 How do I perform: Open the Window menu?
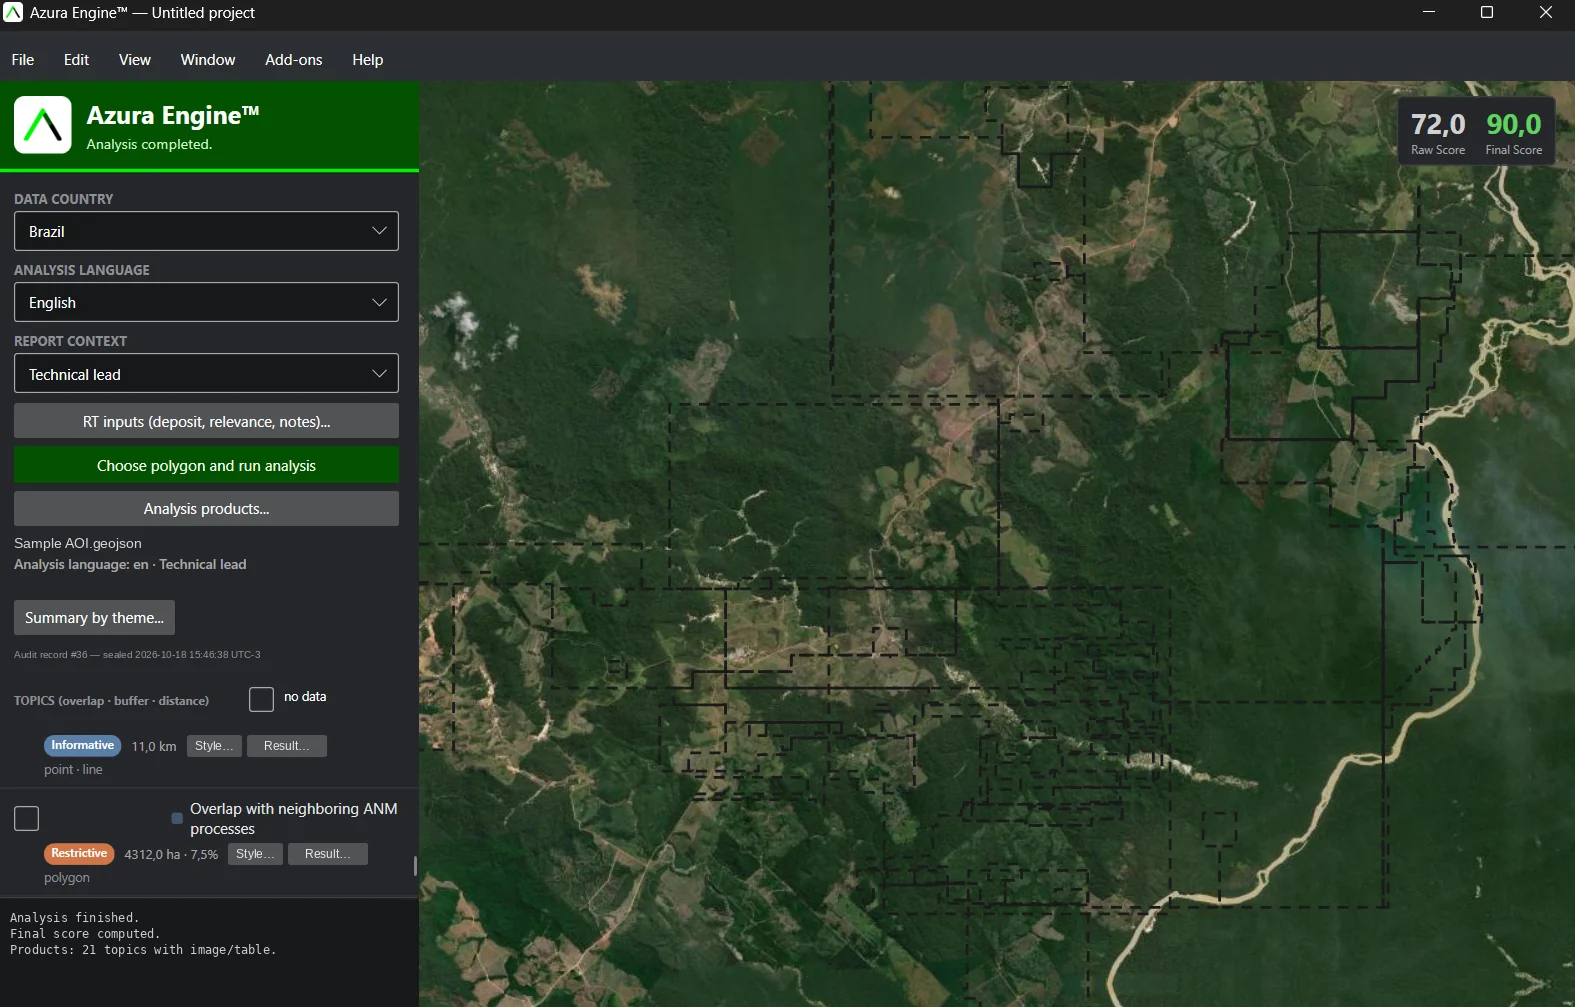pos(208,60)
